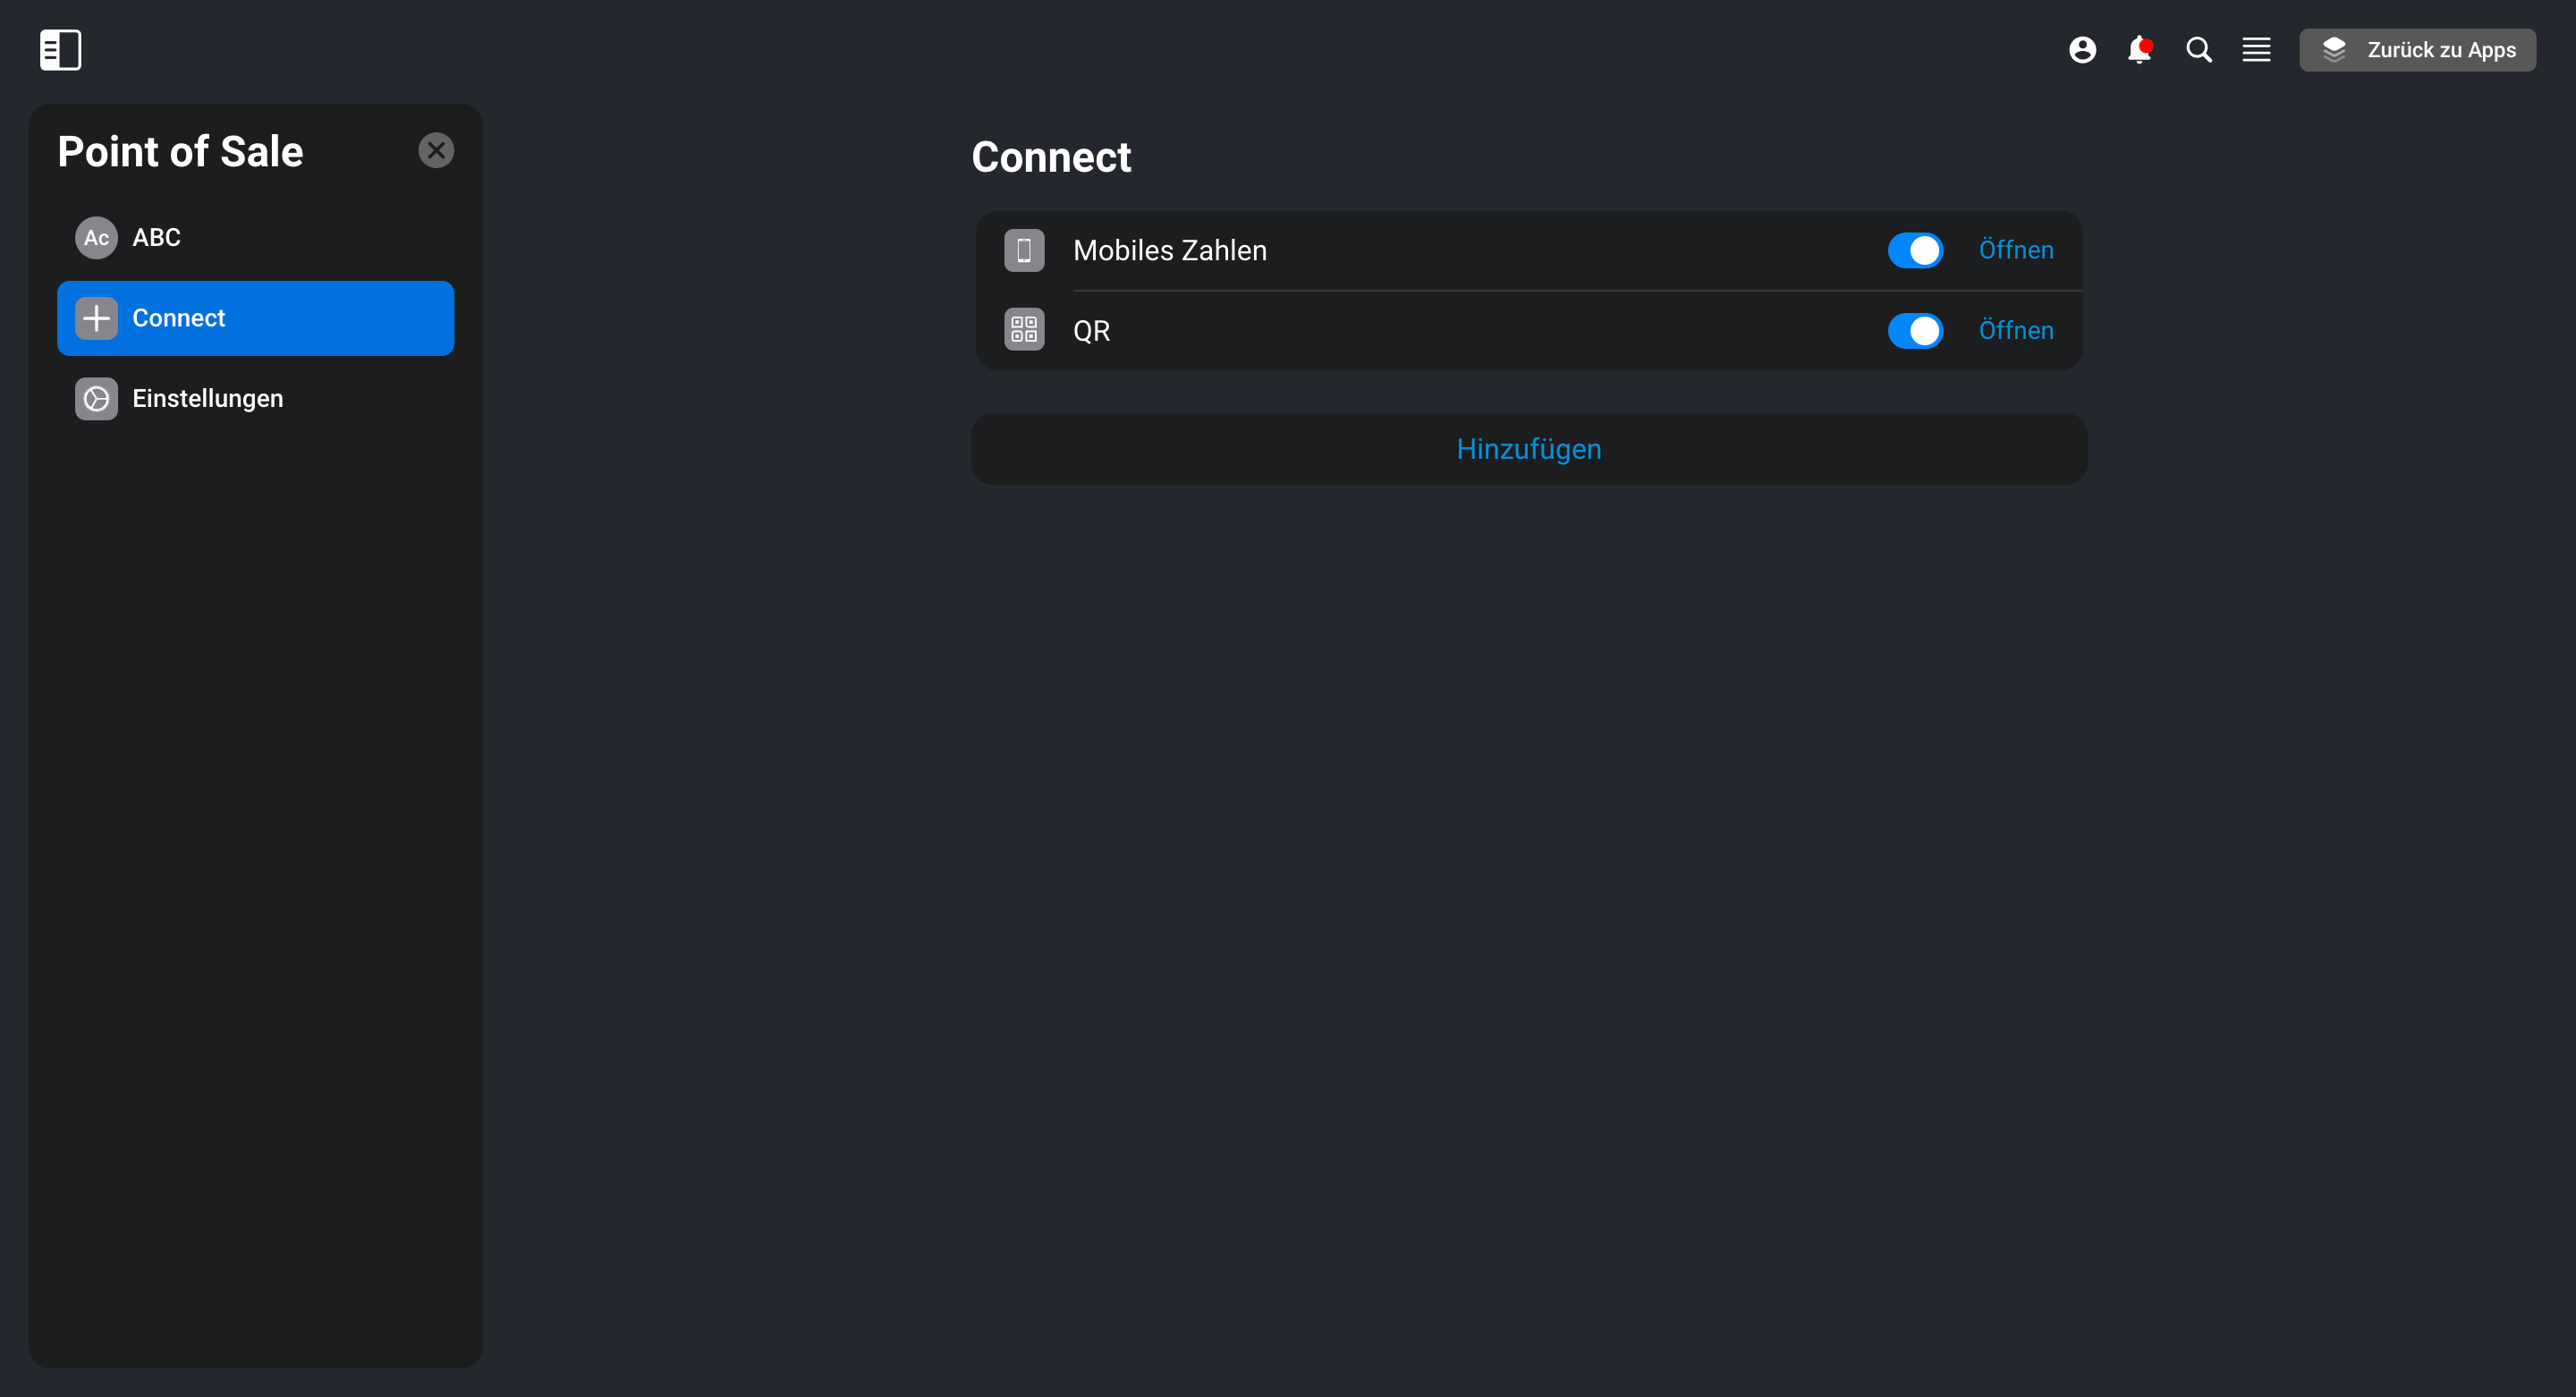Click the layers icon in Zurück button
The height and width of the screenshot is (1397, 2576).
[2334, 50]
